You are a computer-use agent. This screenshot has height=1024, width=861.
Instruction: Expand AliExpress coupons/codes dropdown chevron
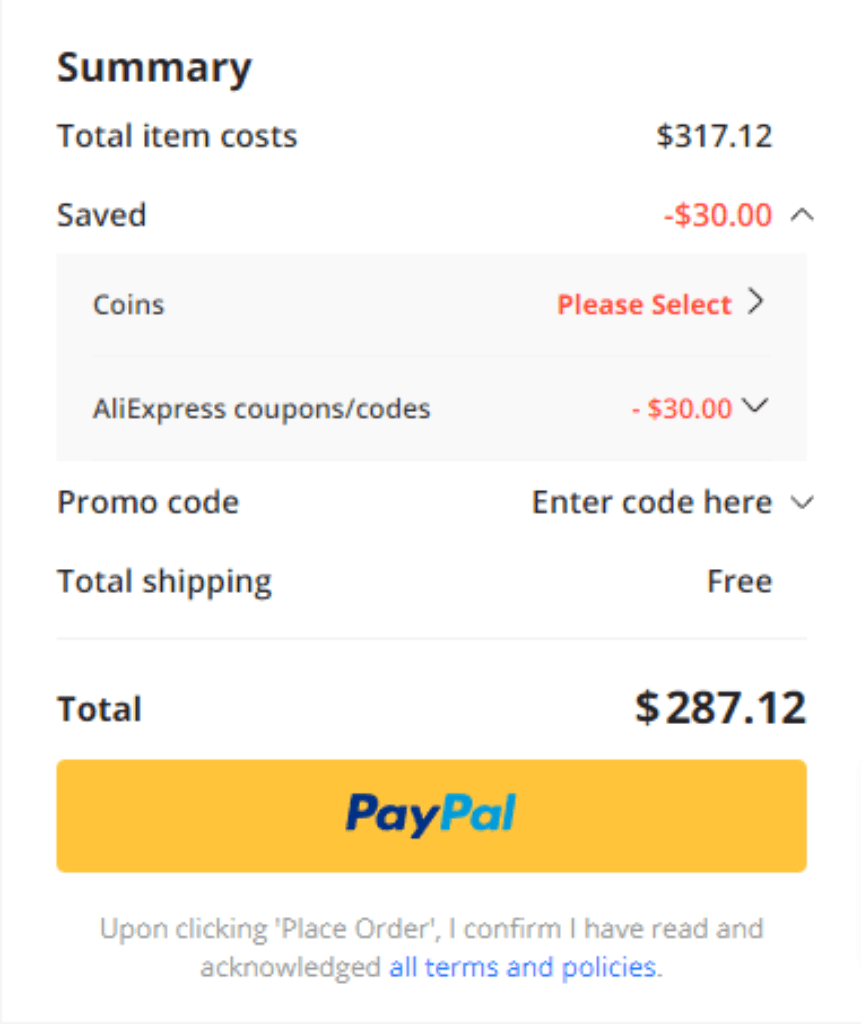click(x=755, y=406)
